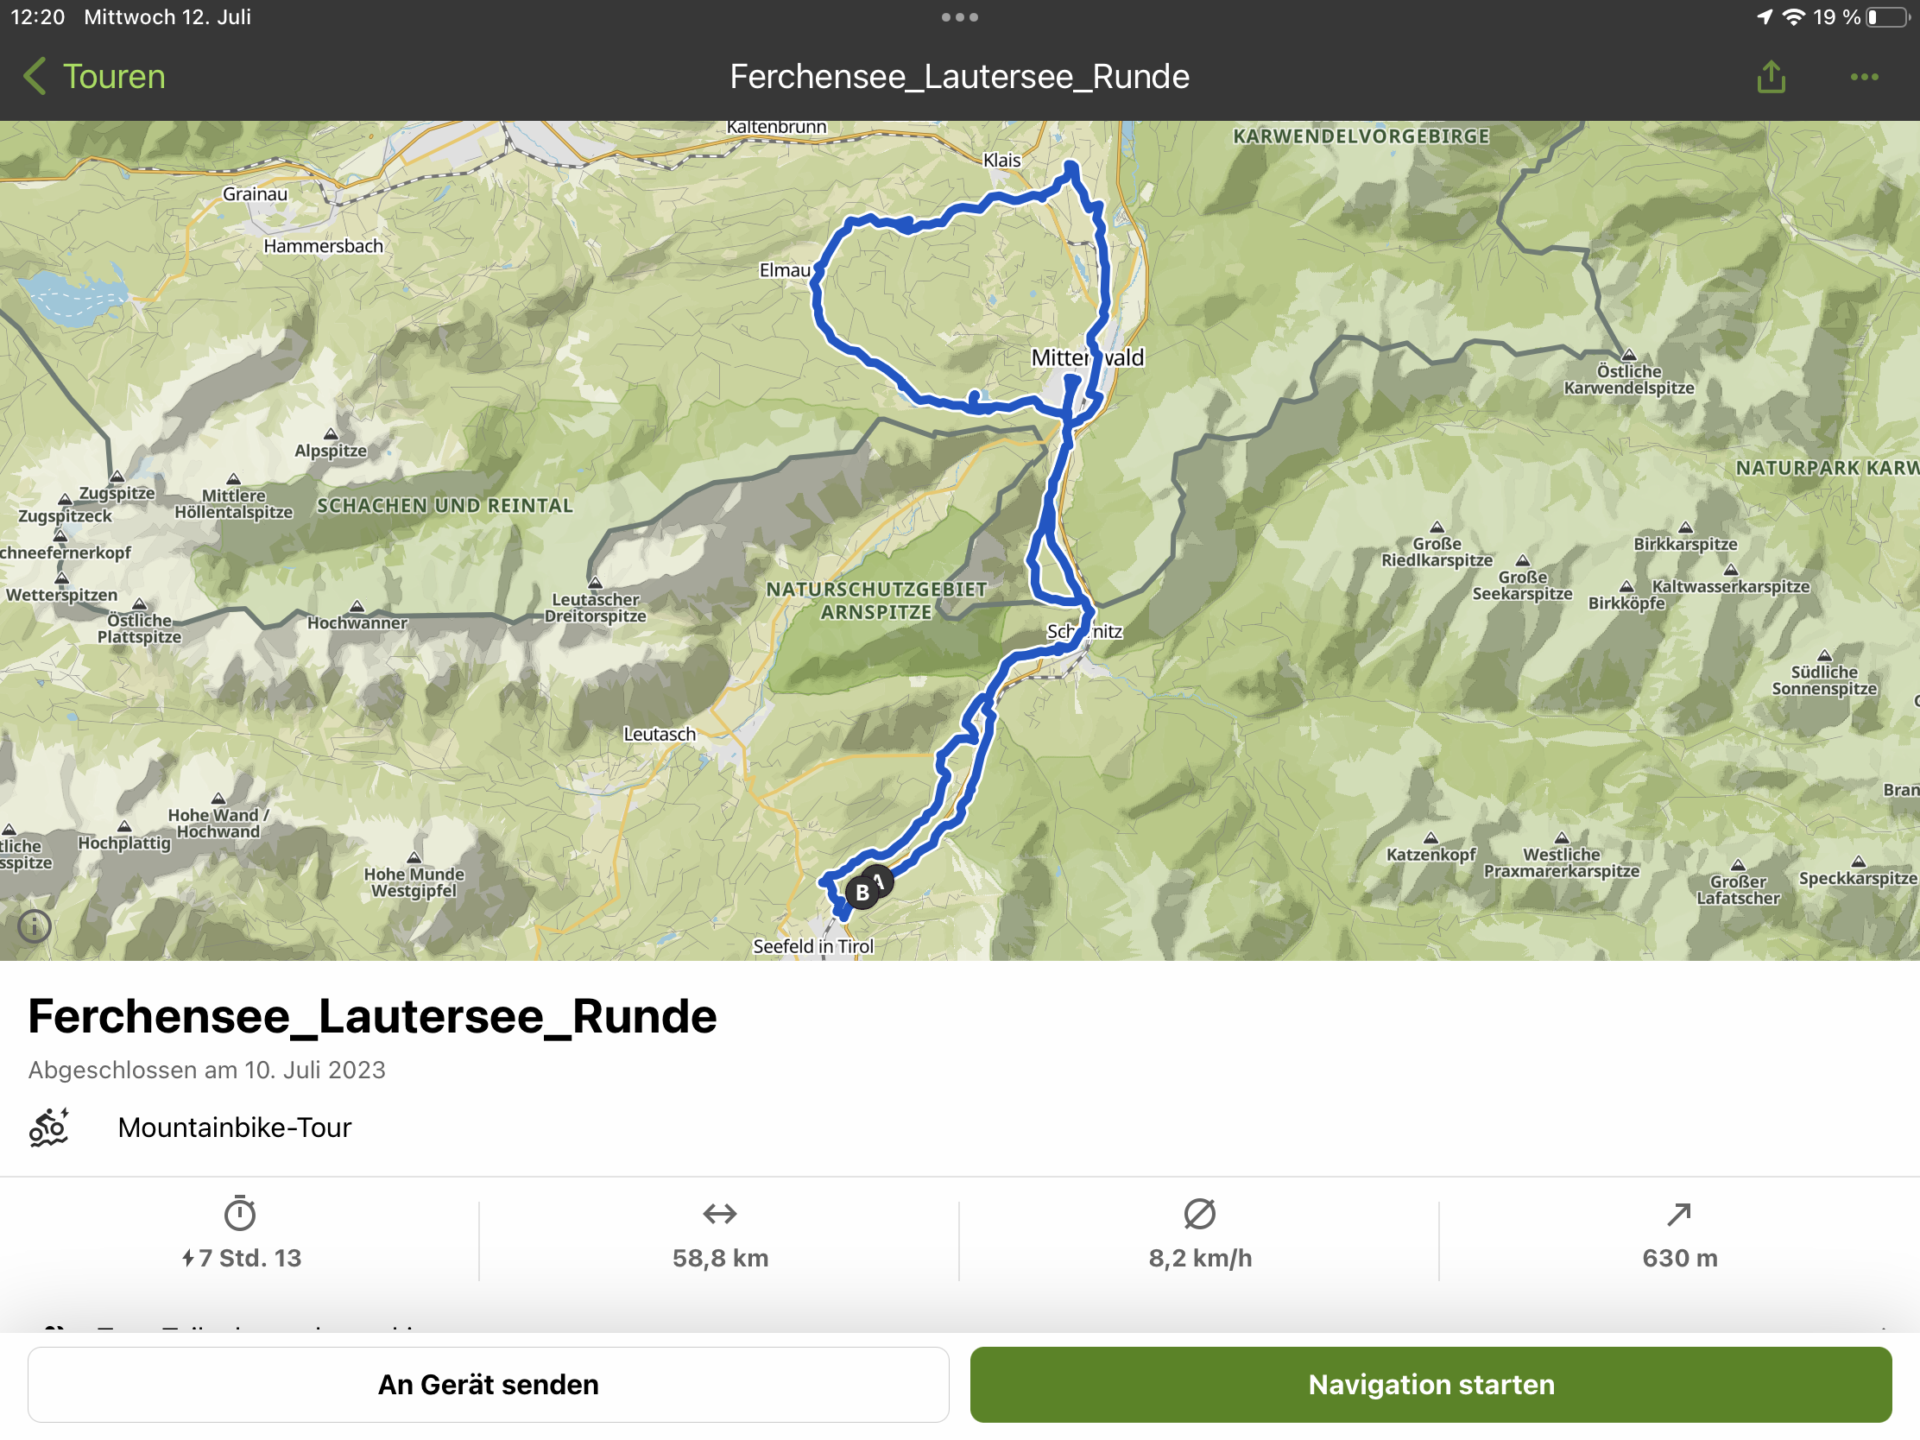Tap the elevation gain arrow icon

[x=1679, y=1214]
